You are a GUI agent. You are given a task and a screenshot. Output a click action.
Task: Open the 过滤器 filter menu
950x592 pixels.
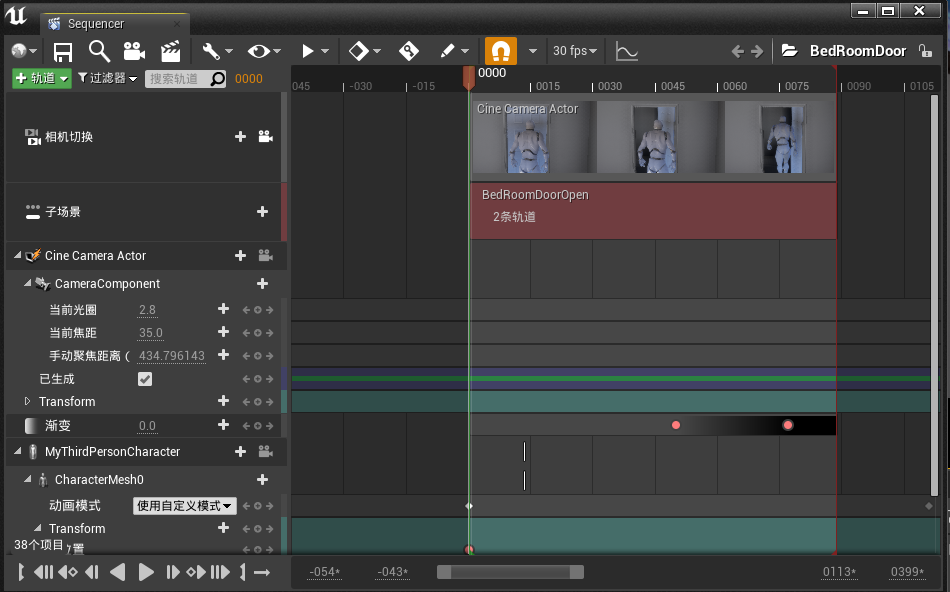tap(107, 78)
